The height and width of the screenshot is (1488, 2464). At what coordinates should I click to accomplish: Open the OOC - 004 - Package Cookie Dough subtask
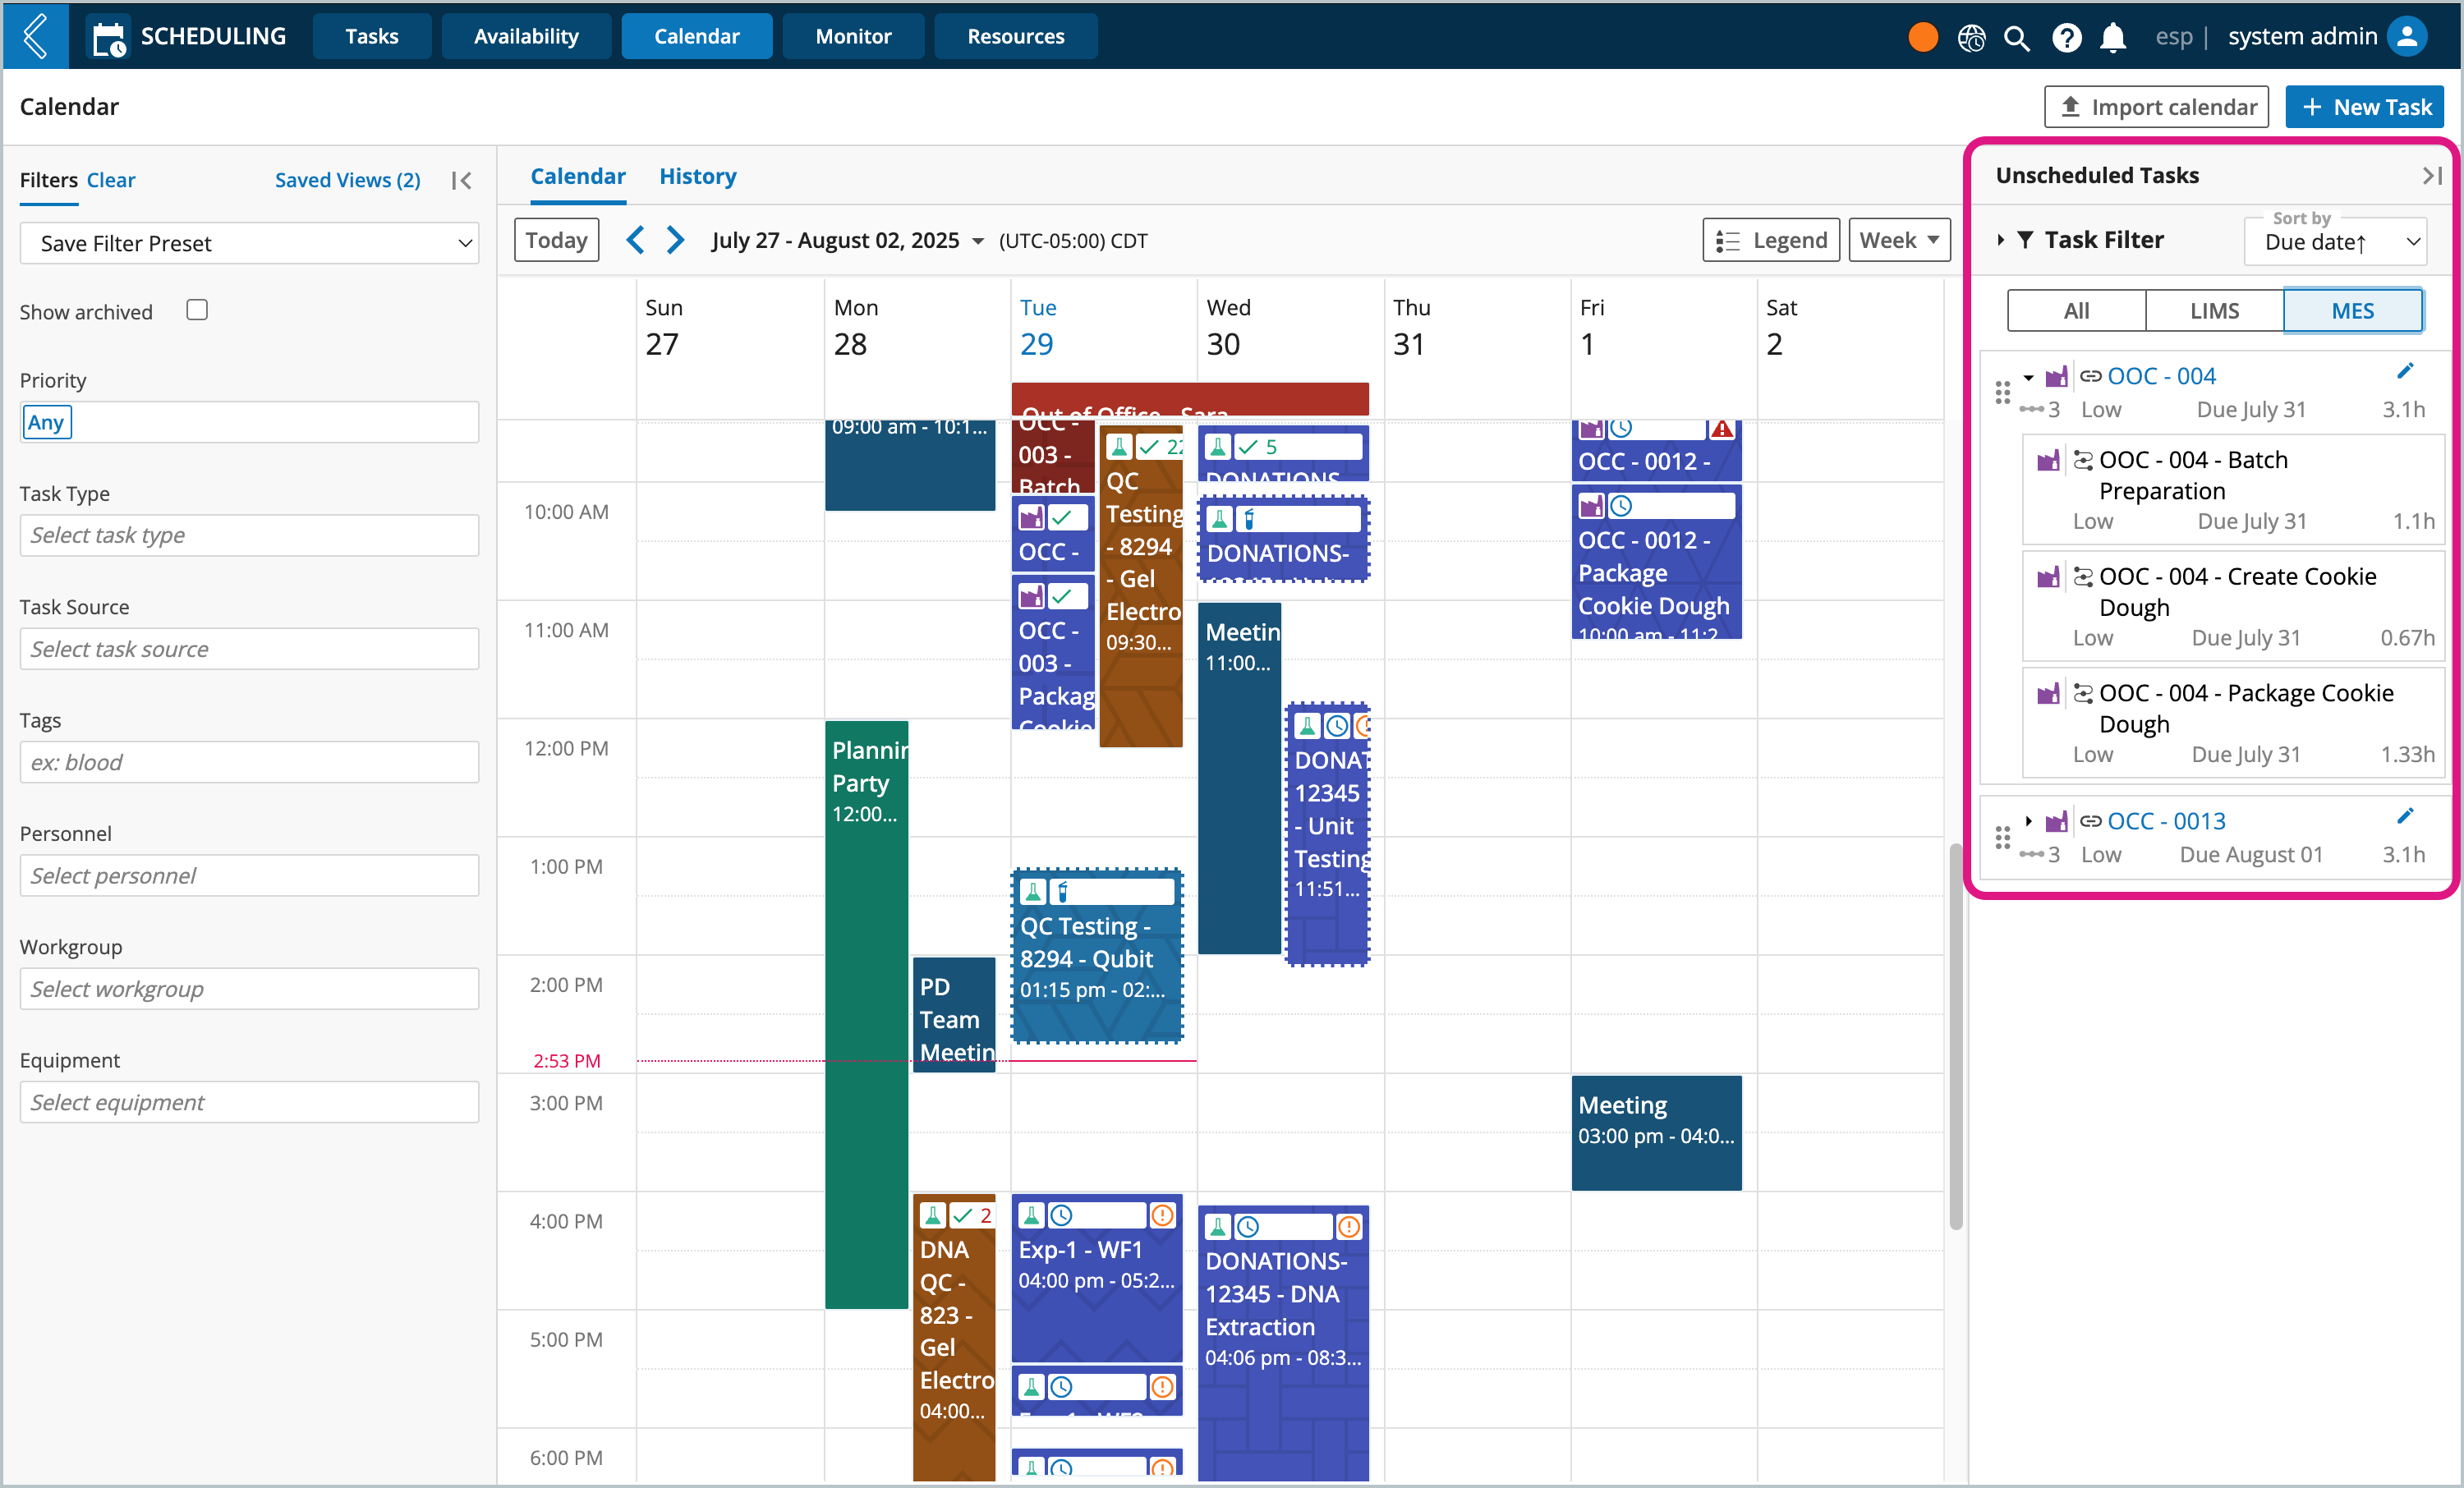click(2234, 723)
